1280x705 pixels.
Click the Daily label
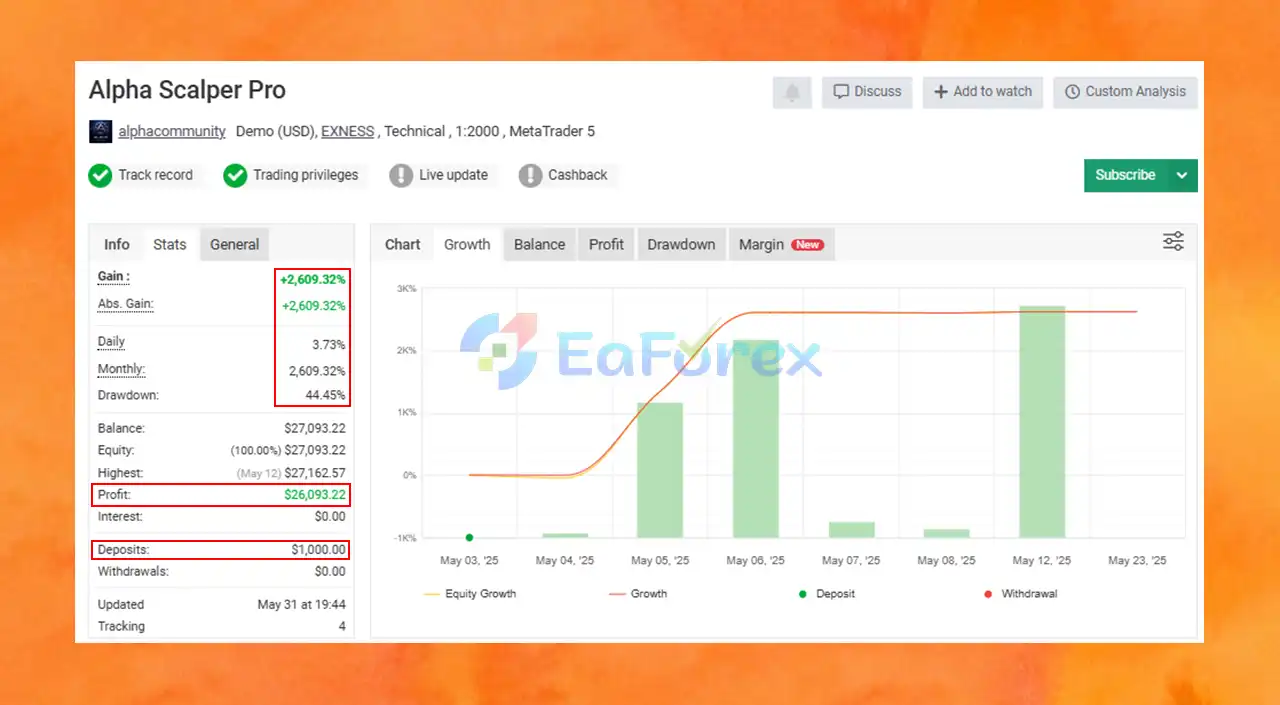coord(111,342)
